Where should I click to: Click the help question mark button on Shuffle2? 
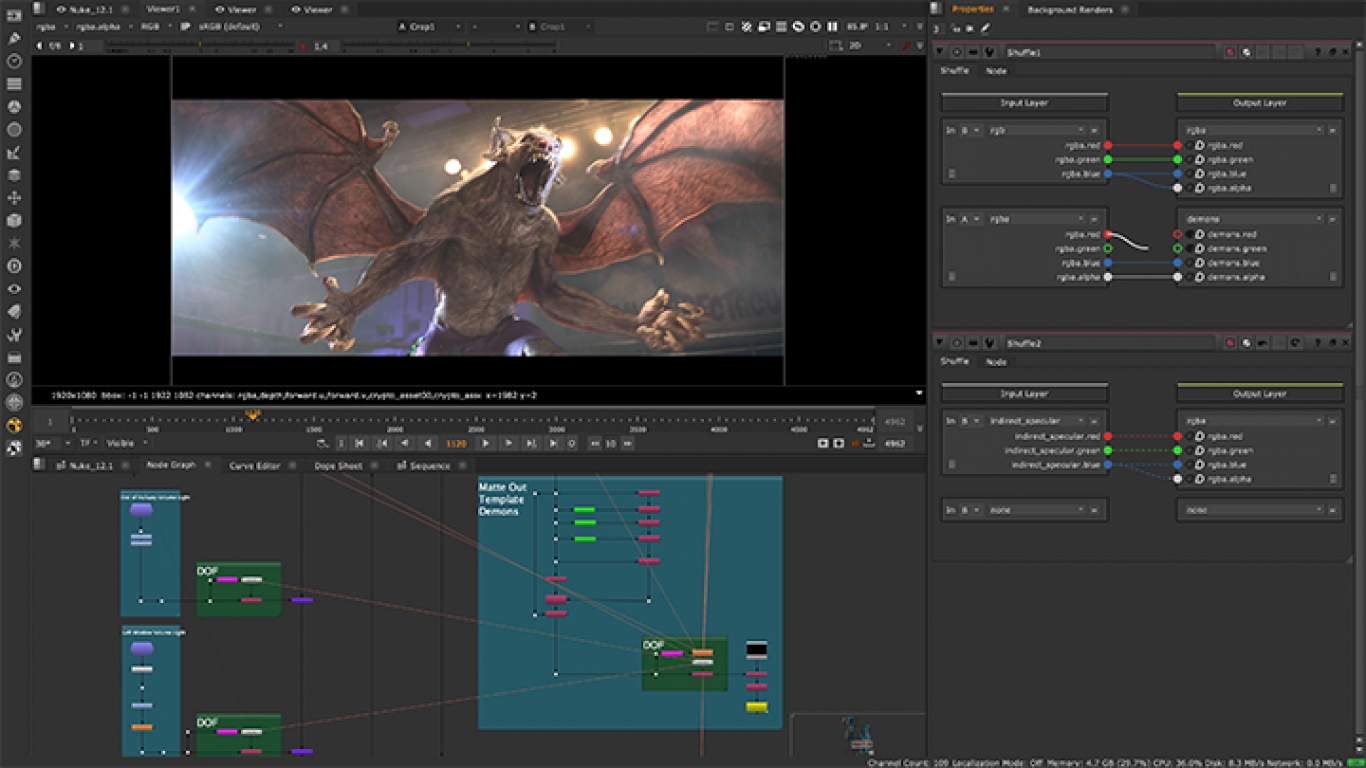click(x=1318, y=343)
